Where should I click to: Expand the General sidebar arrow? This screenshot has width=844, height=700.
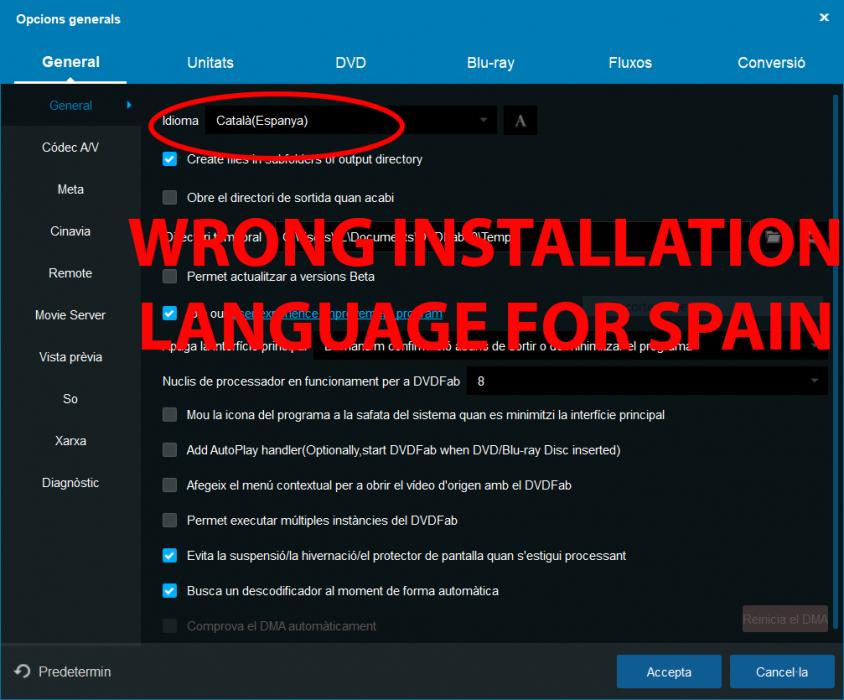(x=129, y=105)
